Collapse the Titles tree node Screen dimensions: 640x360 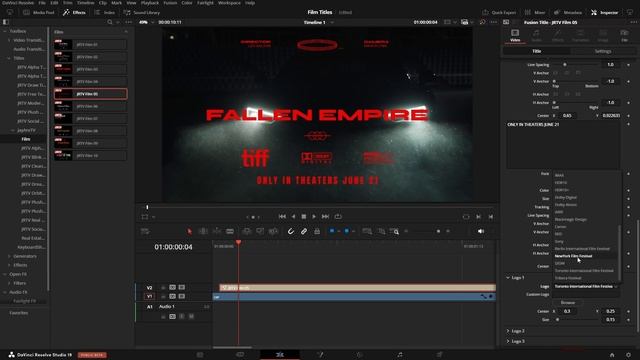click(9, 58)
